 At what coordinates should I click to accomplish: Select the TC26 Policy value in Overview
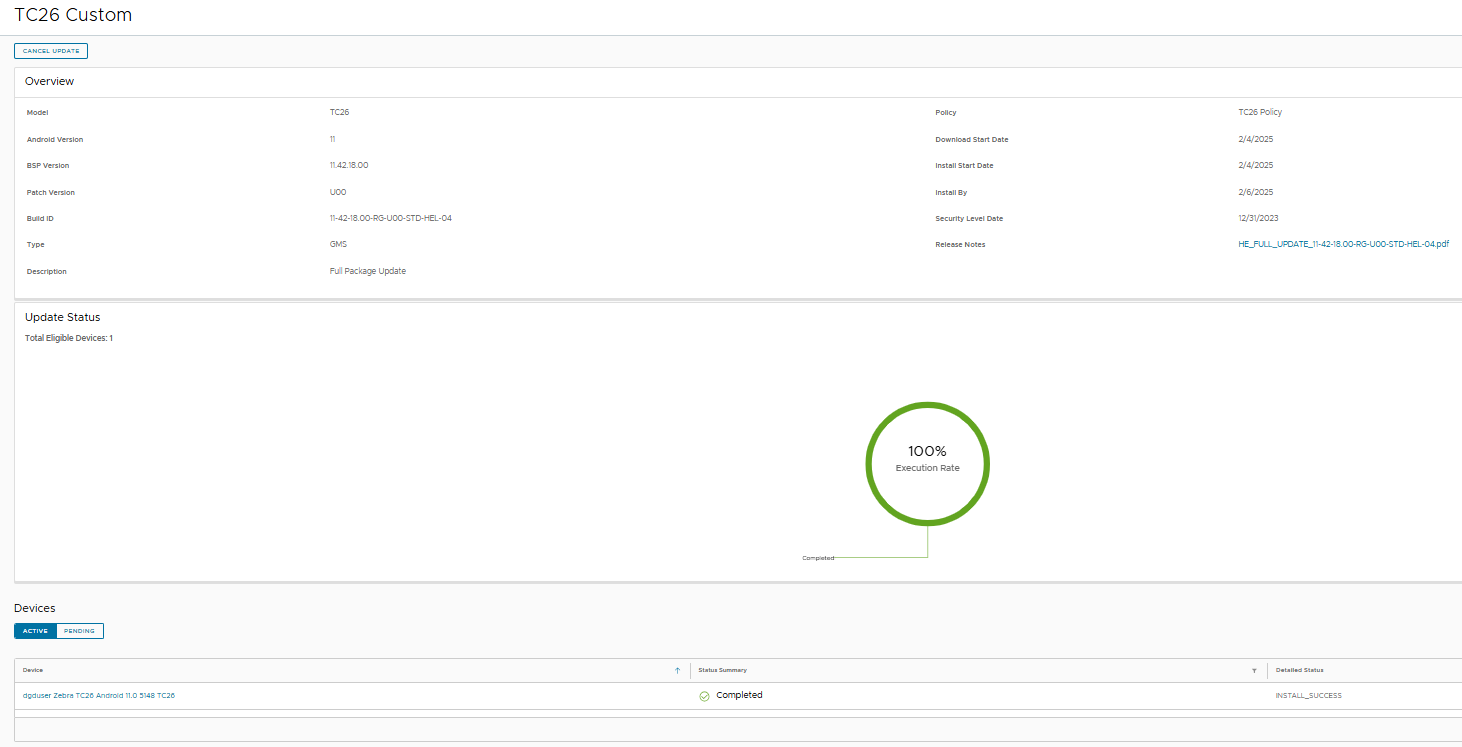pos(1260,111)
